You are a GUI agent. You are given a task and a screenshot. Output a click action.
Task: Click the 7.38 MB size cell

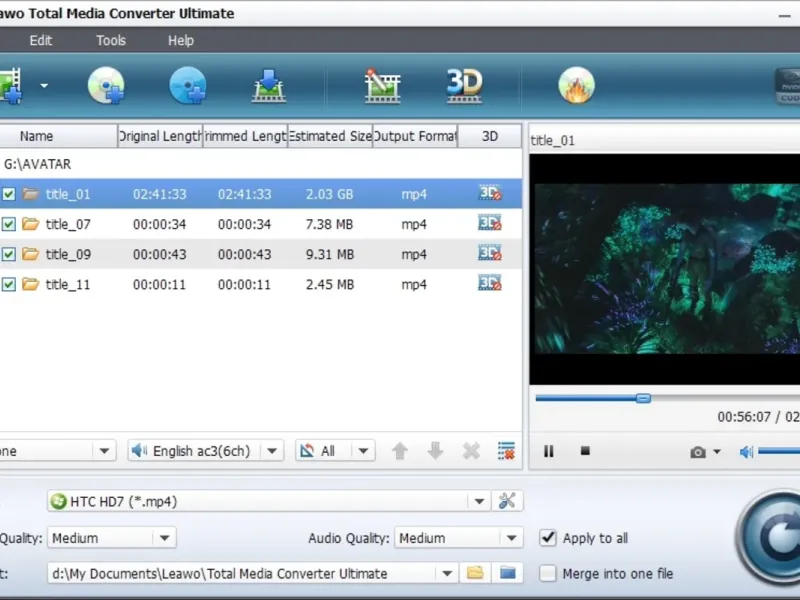pyautogui.click(x=330, y=224)
